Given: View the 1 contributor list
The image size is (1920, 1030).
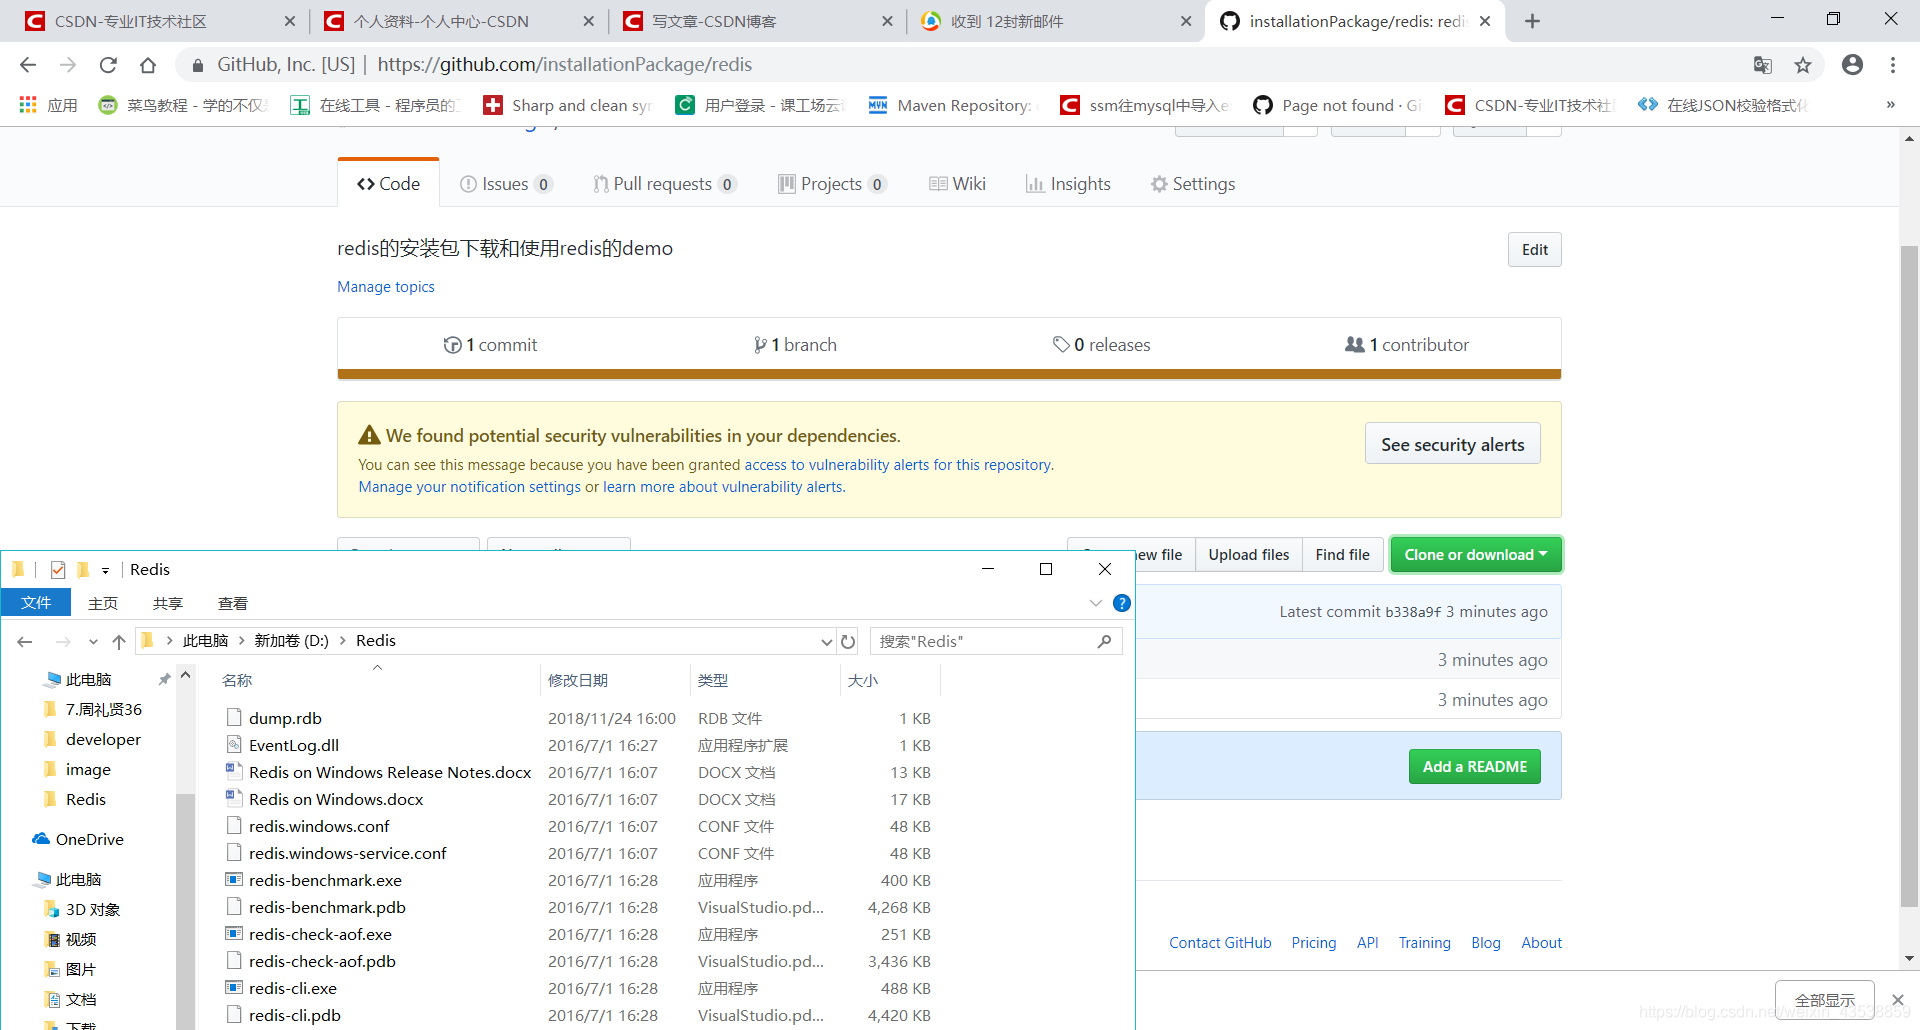Looking at the screenshot, I should (x=1407, y=345).
